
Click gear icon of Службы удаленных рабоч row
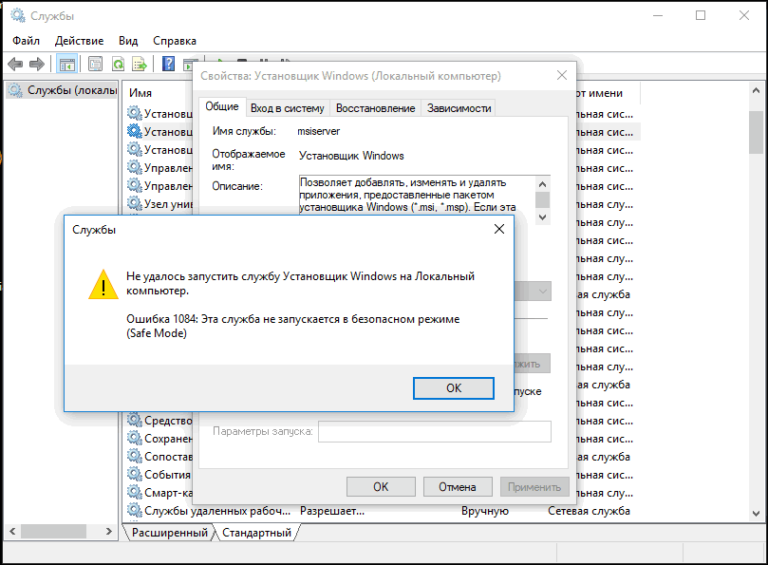pos(134,510)
